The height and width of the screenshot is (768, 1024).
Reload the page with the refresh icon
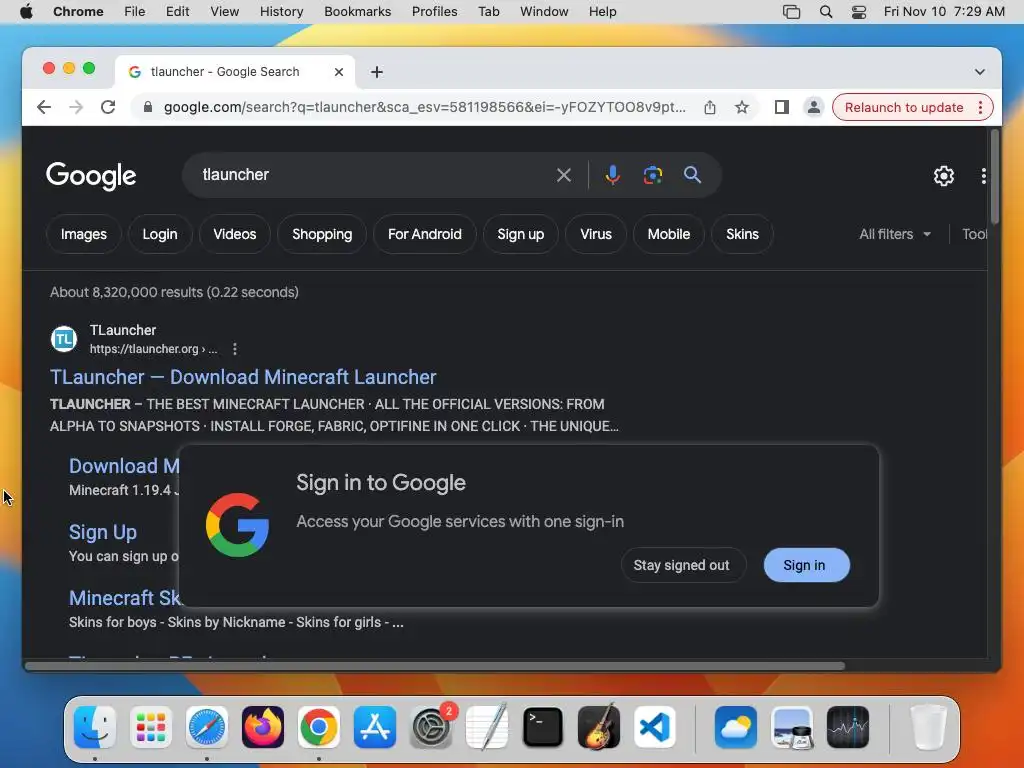click(108, 107)
